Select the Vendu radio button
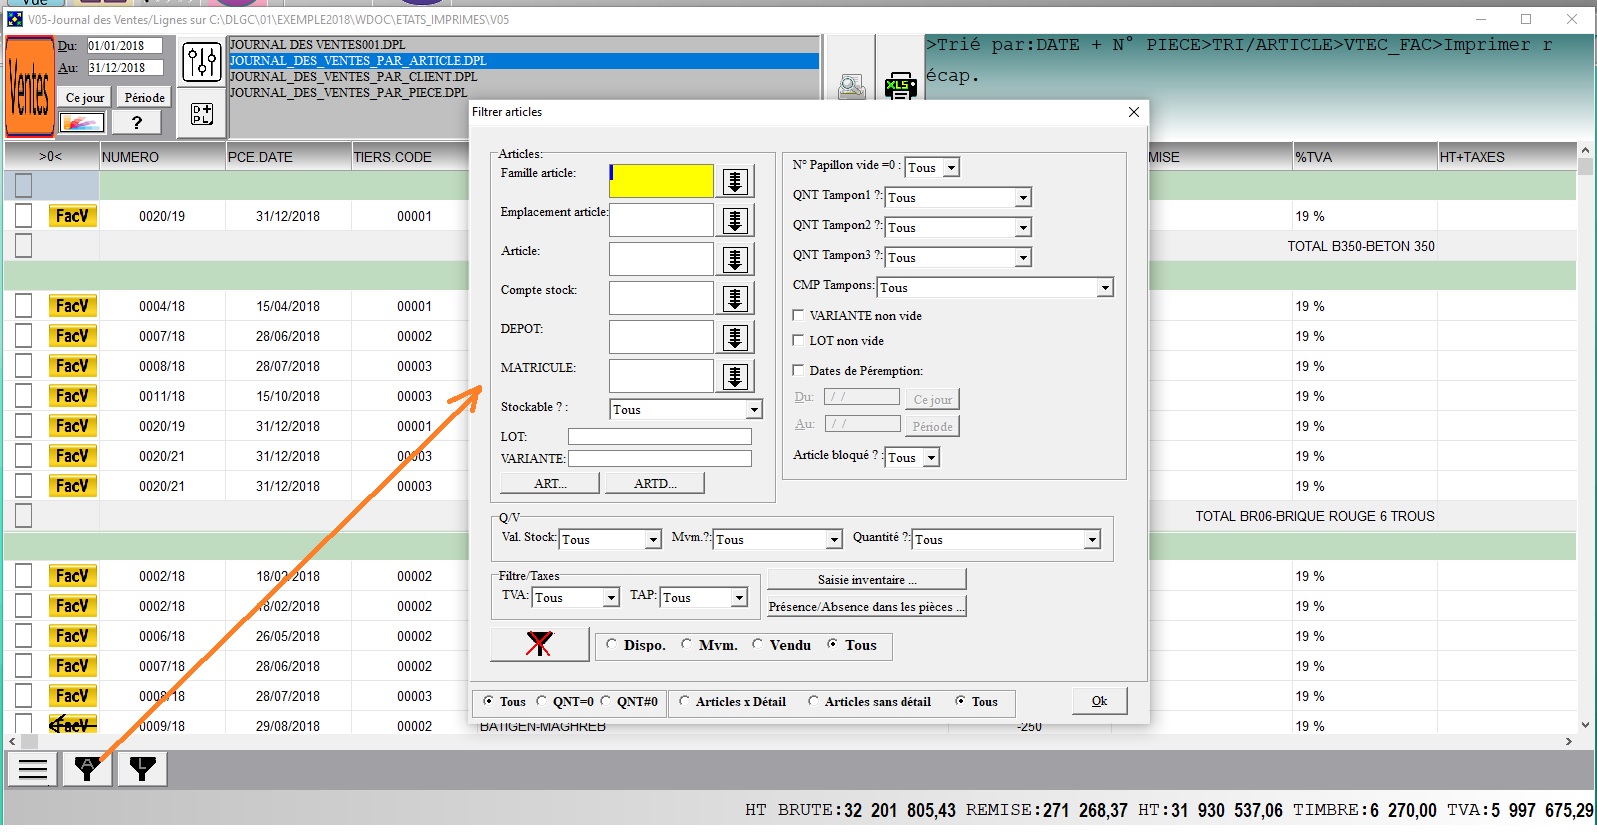 coord(757,644)
